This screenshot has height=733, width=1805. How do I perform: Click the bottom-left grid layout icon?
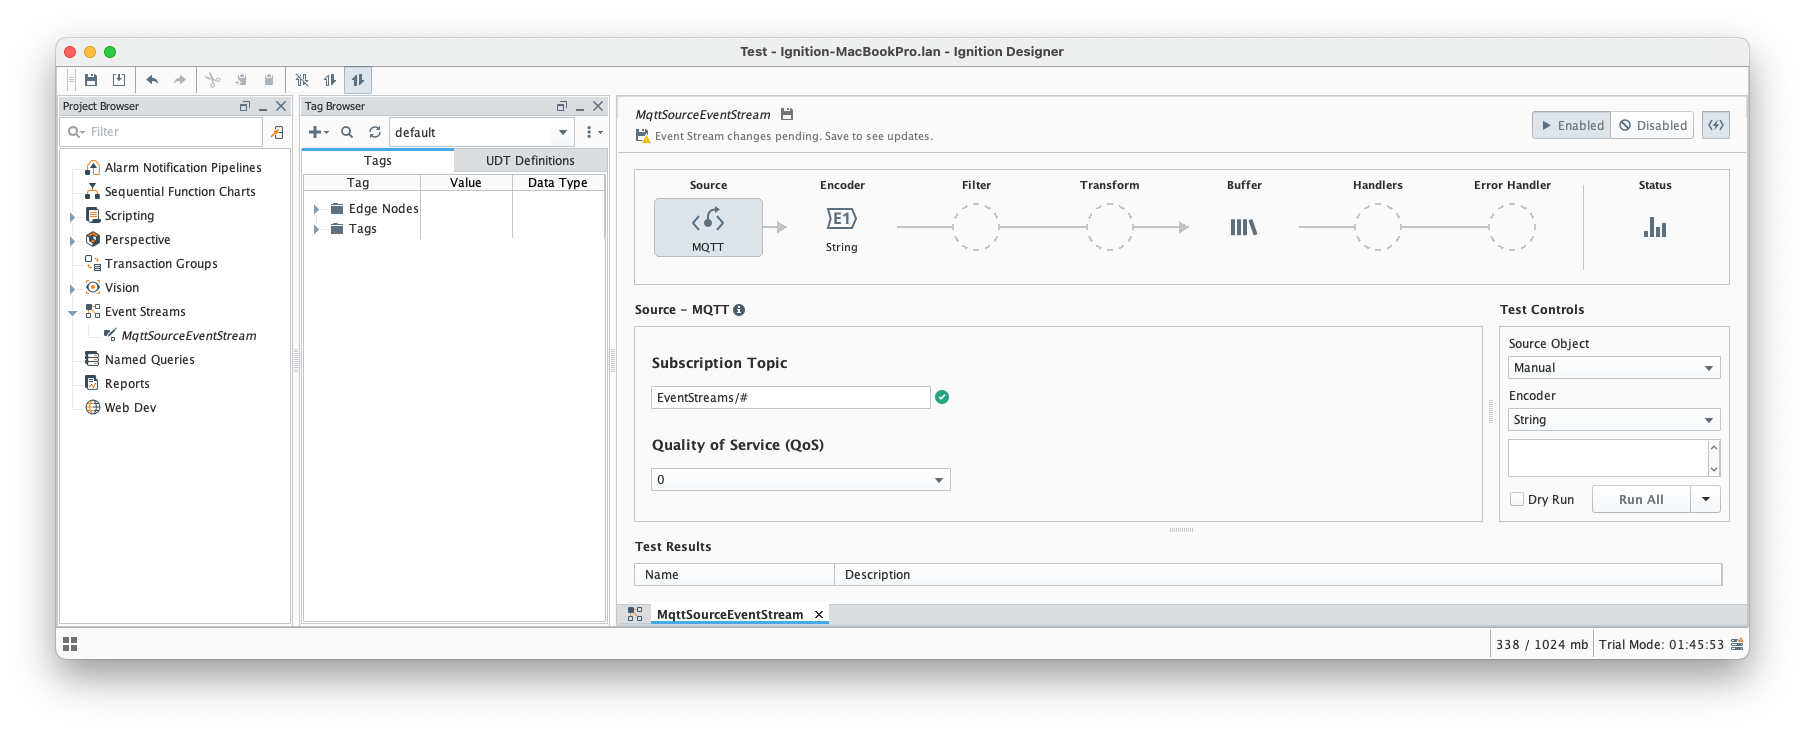(x=70, y=644)
